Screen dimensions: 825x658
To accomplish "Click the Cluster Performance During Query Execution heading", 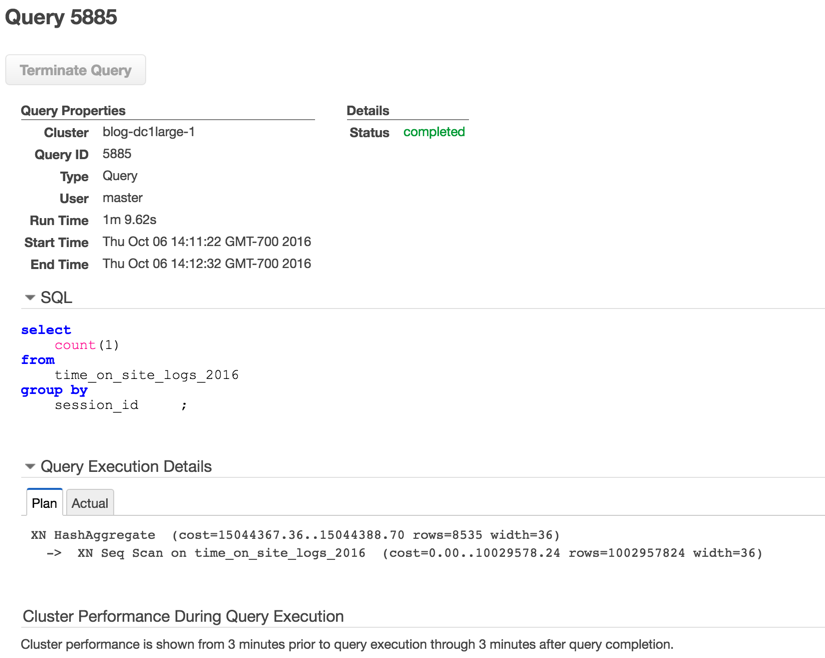I will coord(183,616).
